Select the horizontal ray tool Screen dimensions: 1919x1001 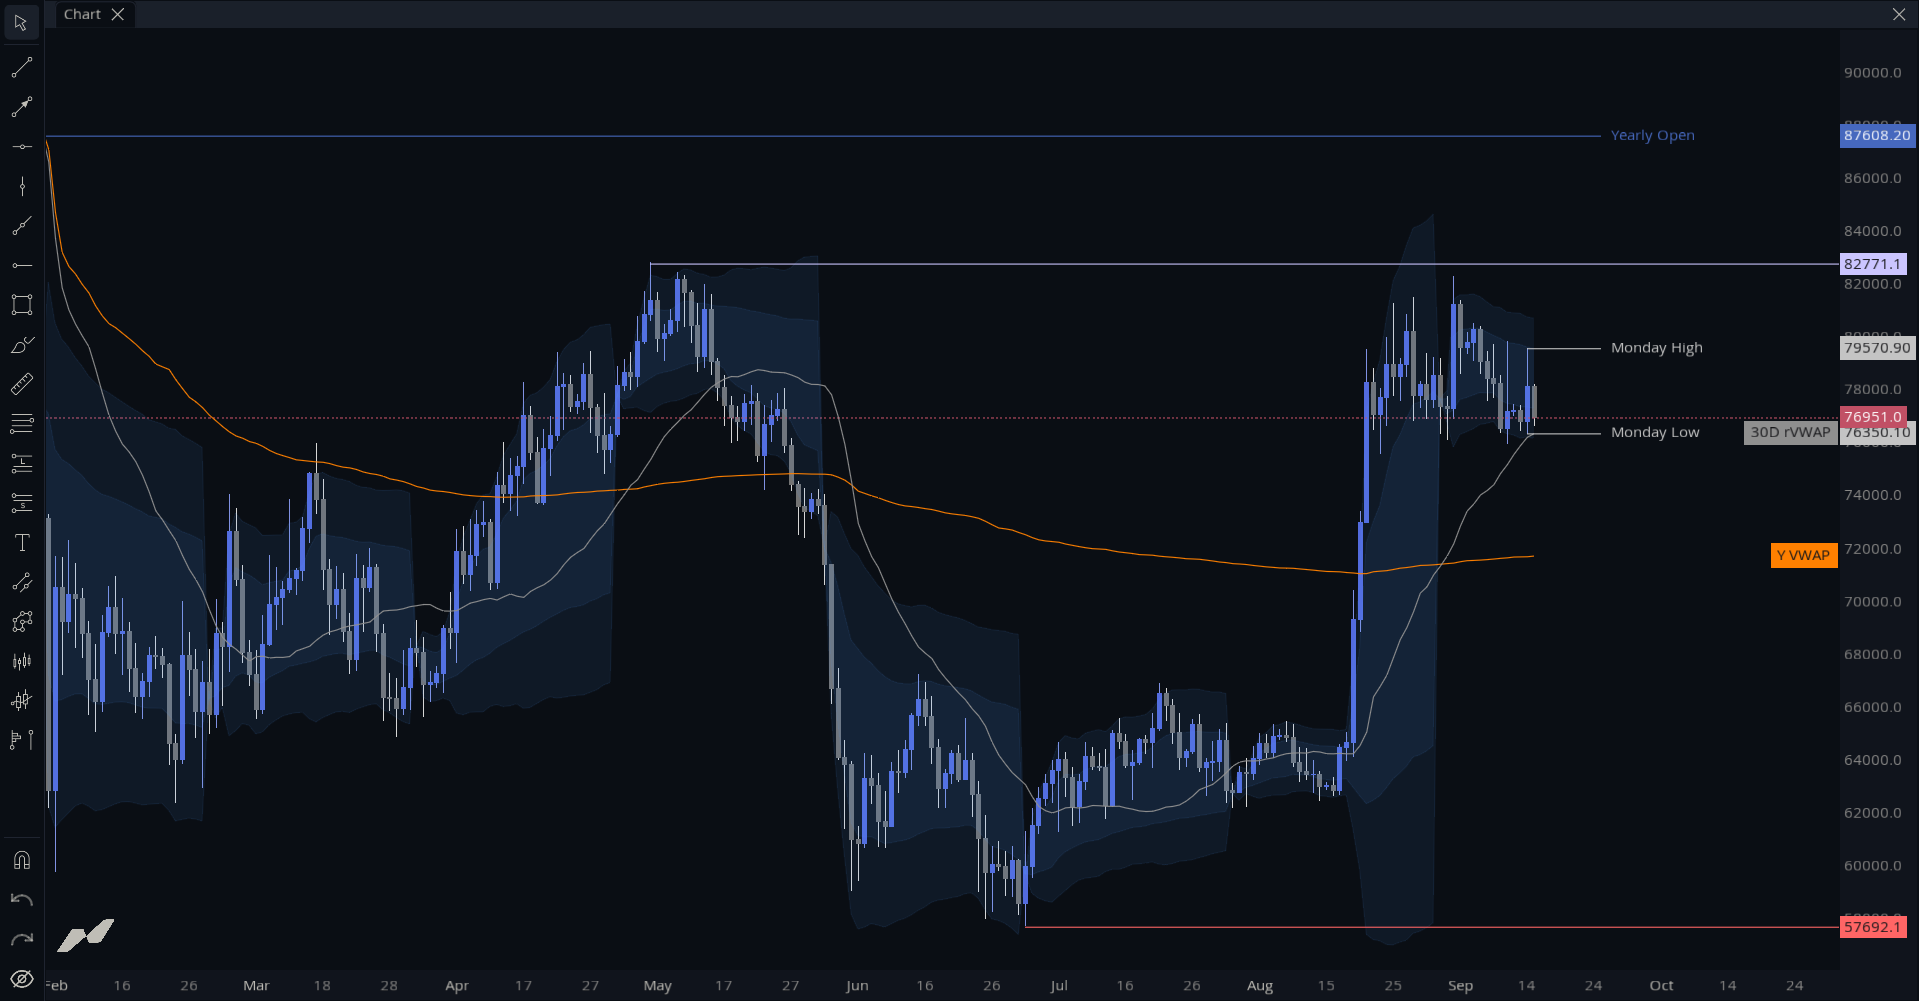pyautogui.click(x=21, y=265)
